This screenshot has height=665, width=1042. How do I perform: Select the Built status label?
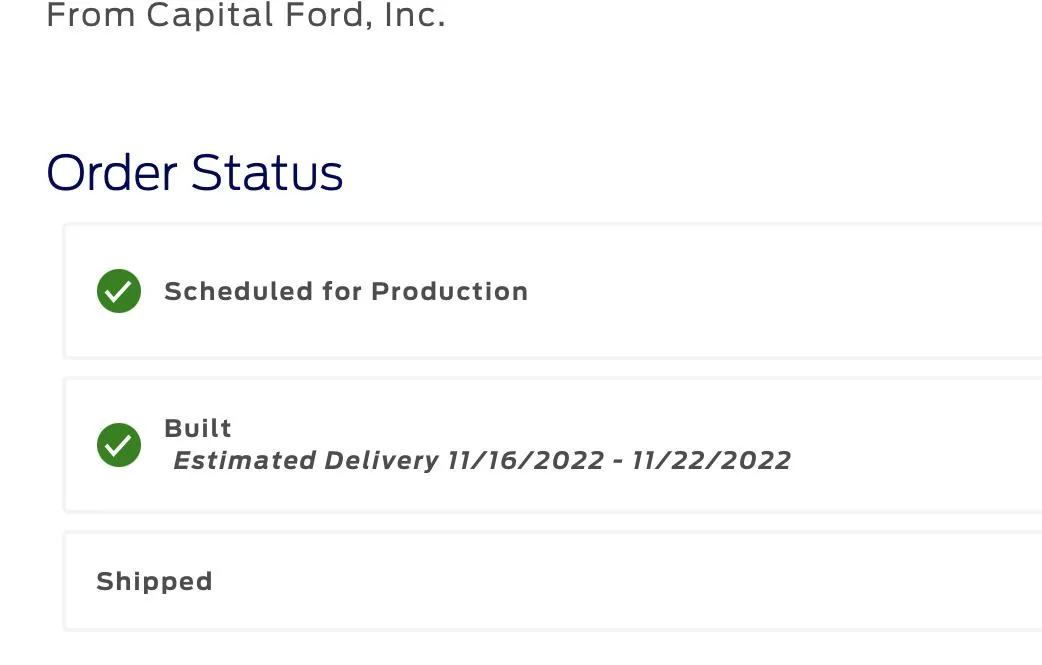[x=198, y=428]
